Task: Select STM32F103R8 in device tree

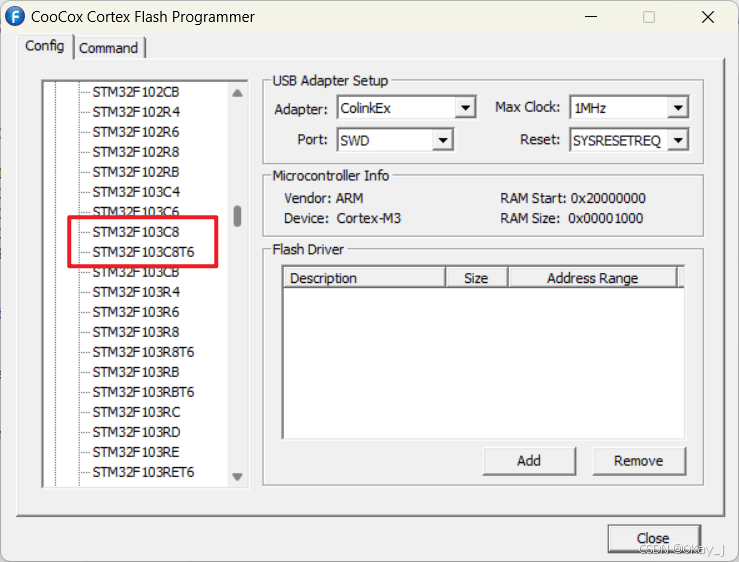Action: point(136,332)
